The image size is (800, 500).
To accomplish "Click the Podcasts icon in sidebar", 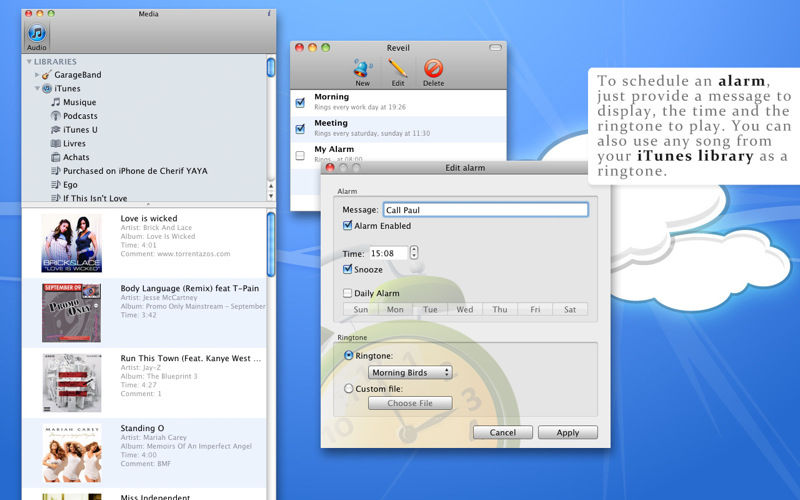I will tap(56, 116).
